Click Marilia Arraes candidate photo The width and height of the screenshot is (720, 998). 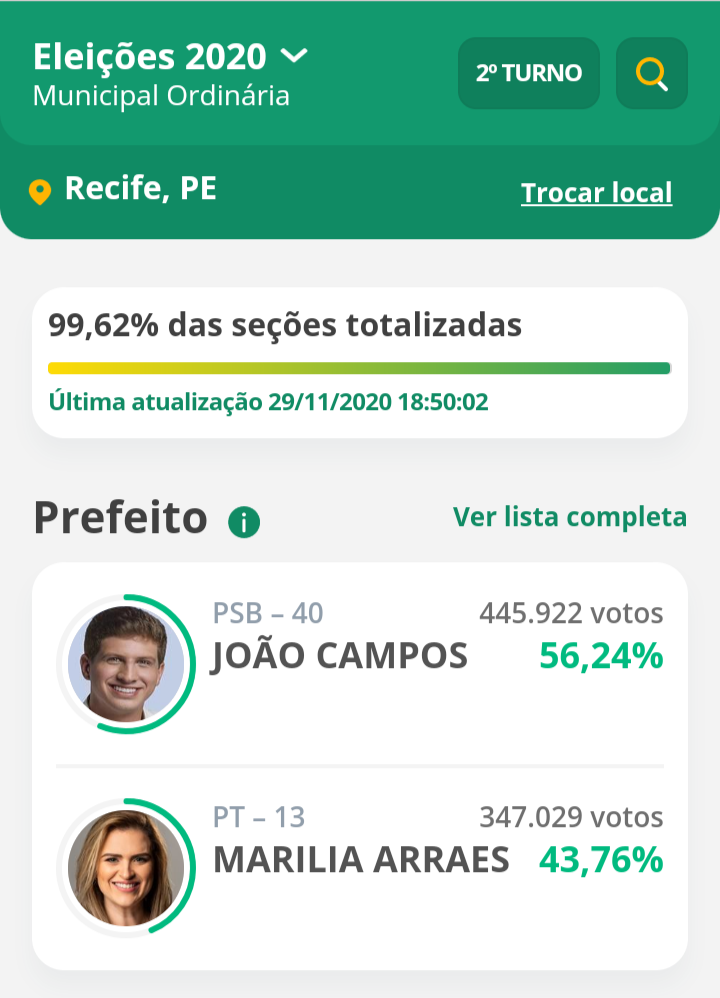click(x=126, y=866)
